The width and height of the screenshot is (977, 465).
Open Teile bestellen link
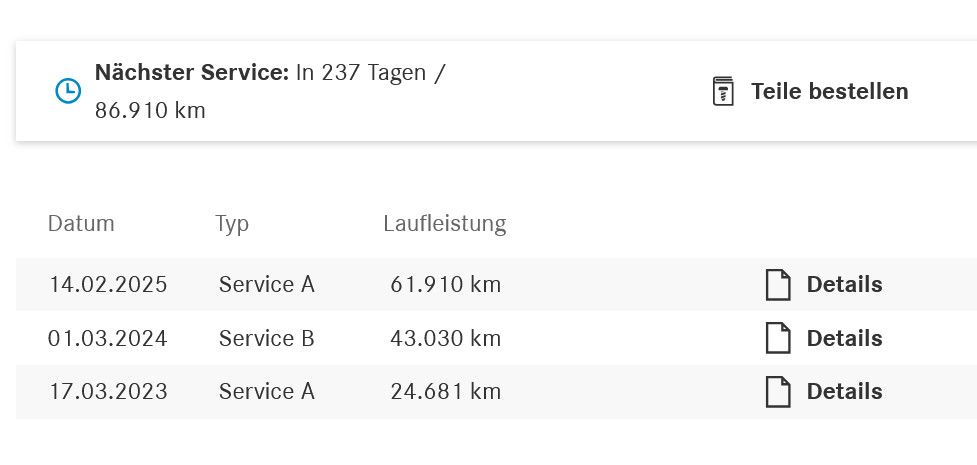(829, 91)
